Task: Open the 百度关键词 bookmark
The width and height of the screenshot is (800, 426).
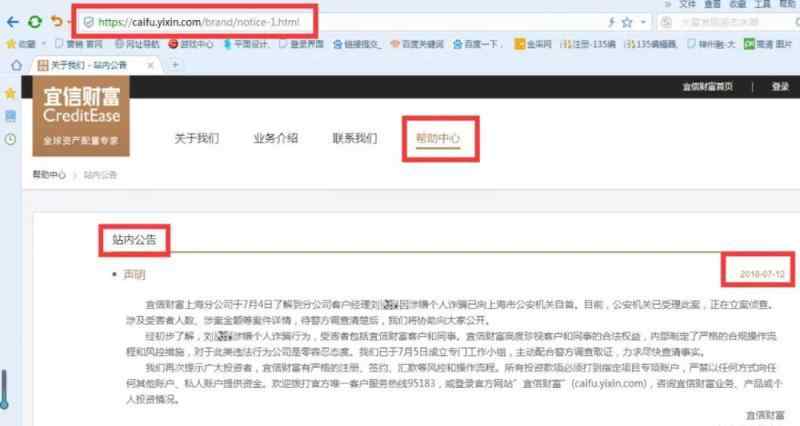Action: click(417, 44)
